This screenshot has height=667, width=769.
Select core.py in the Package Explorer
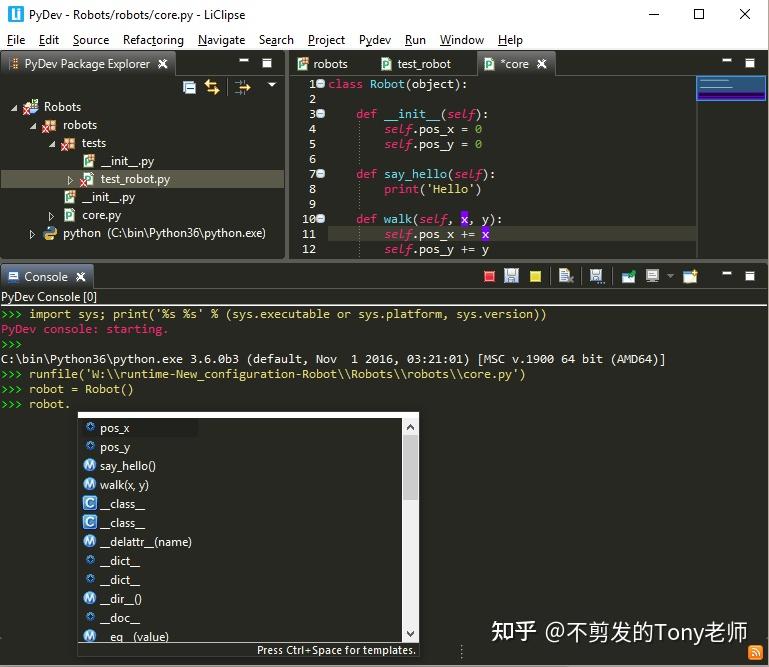[x=101, y=215]
